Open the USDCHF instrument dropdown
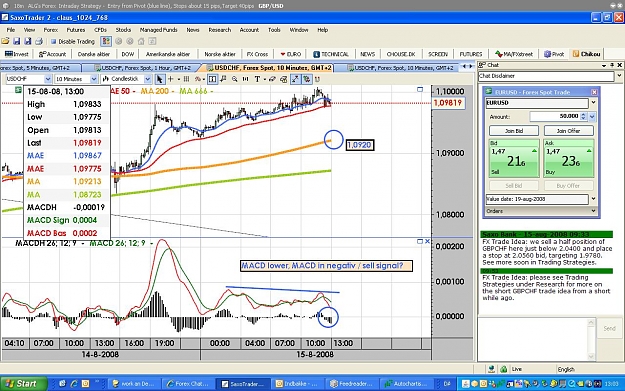The height and width of the screenshot is (391, 625). click(x=47, y=79)
